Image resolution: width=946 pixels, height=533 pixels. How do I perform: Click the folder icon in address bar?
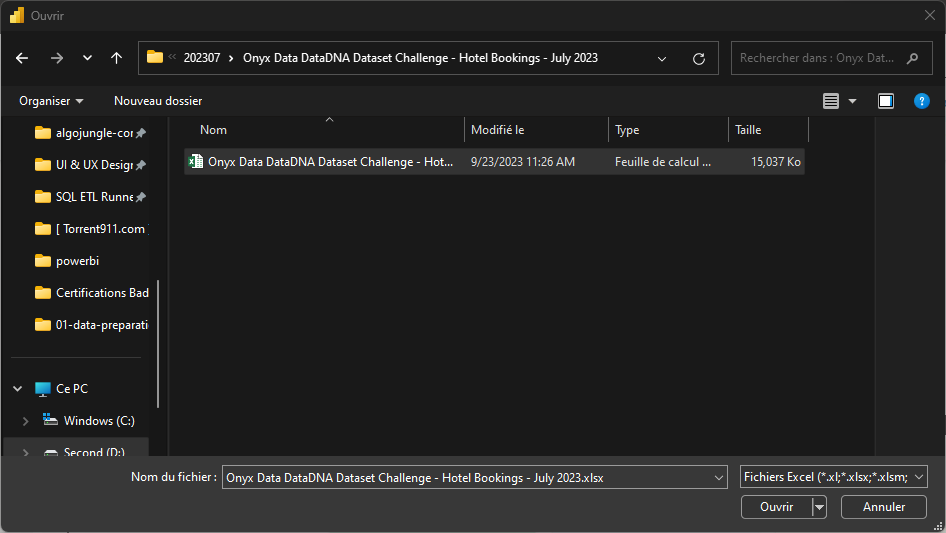tap(155, 57)
